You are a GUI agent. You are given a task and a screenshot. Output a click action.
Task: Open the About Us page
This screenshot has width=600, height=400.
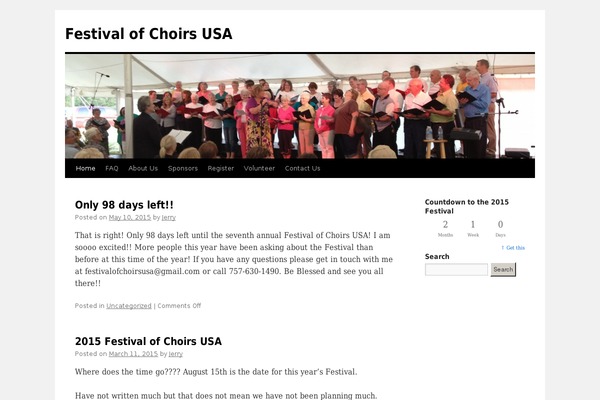143,168
